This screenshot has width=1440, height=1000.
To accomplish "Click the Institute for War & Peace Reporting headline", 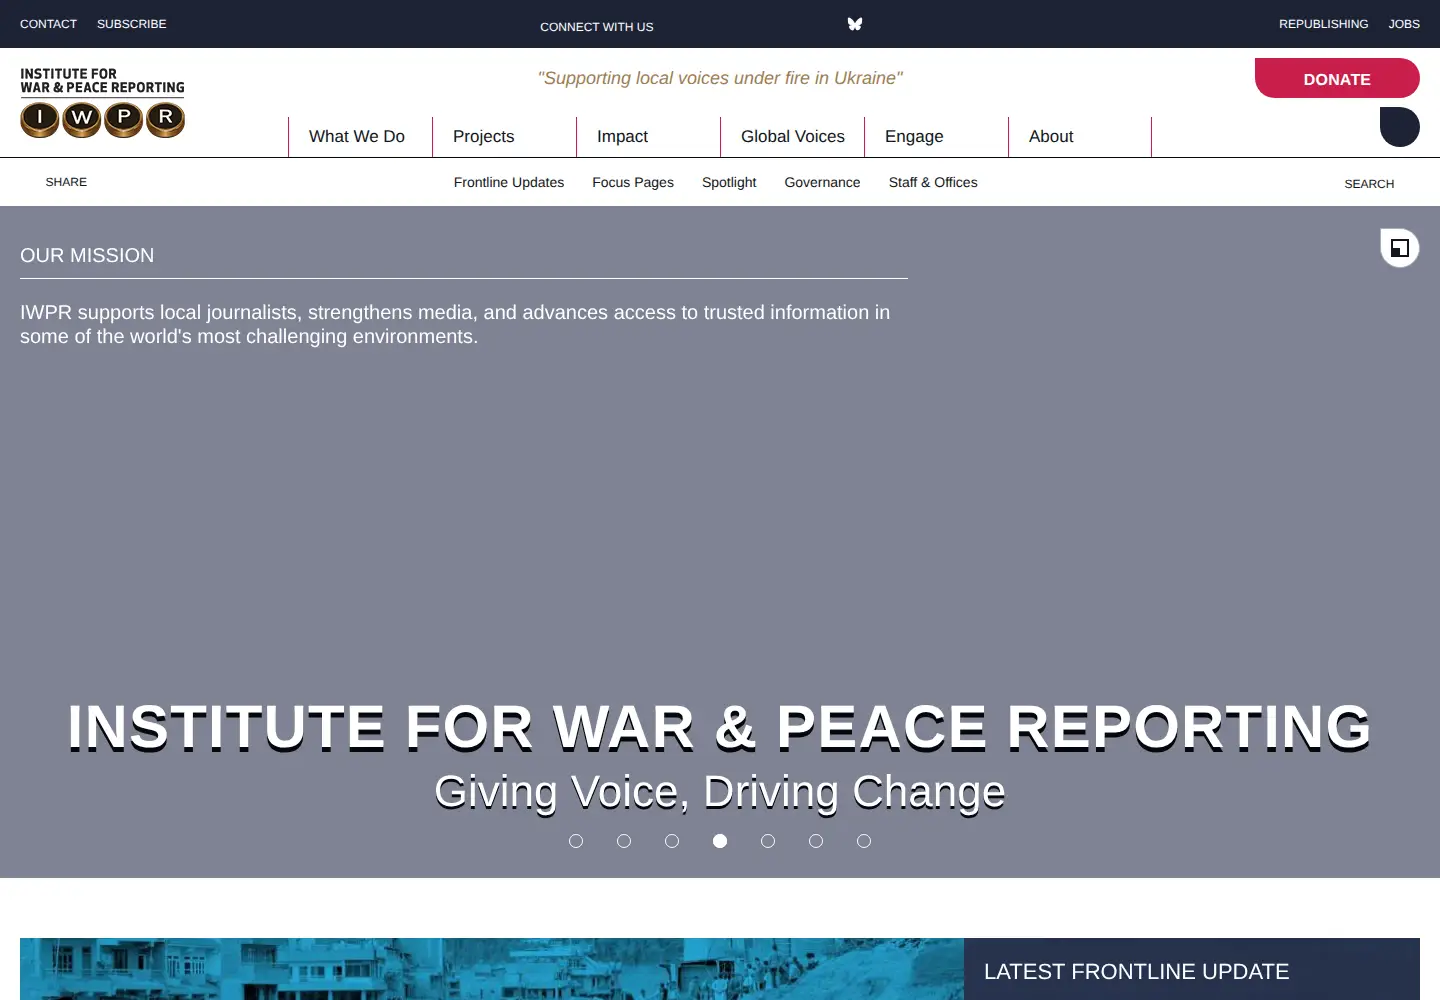I will pyautogui.click(x=720, y=727).
